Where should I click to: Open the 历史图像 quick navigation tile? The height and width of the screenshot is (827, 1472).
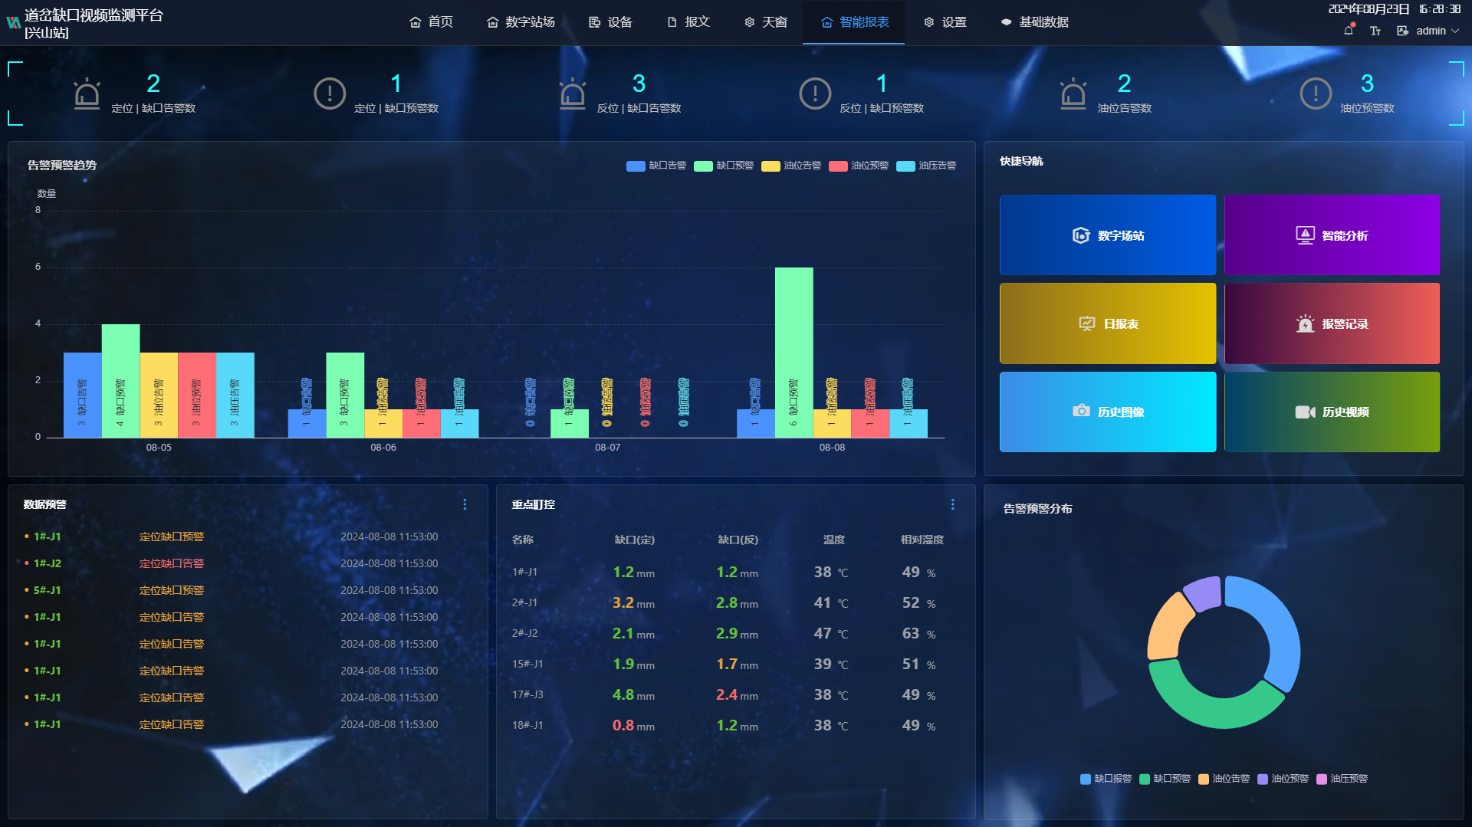pos(1108,412)
